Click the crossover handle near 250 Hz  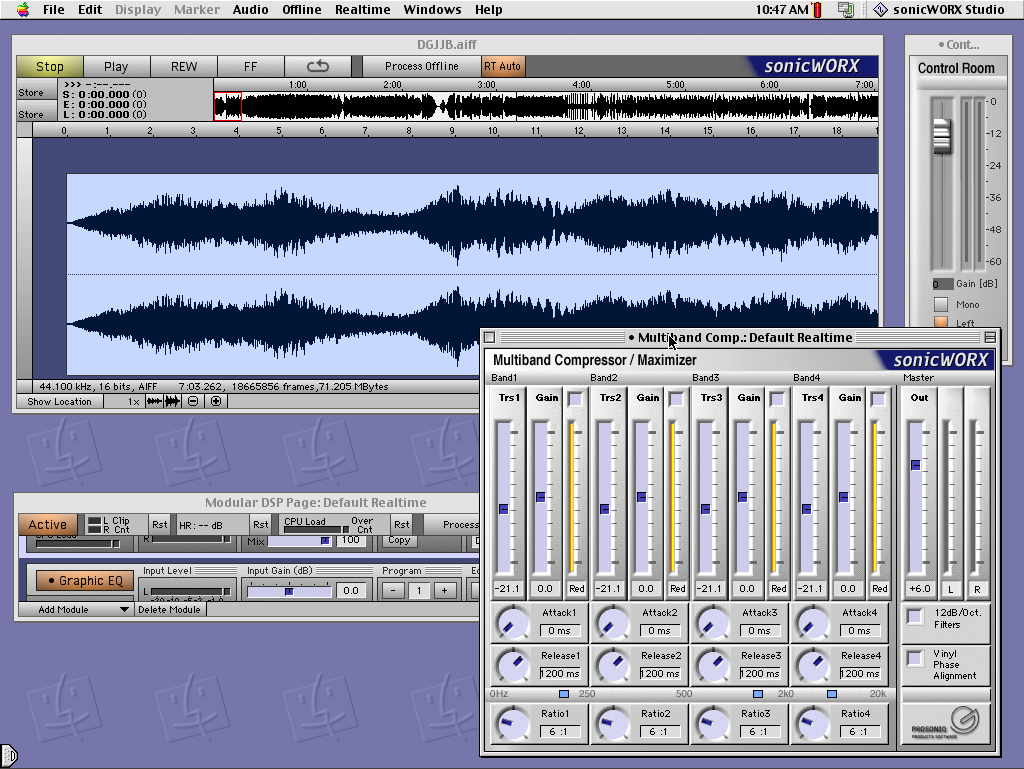(564, 694)
